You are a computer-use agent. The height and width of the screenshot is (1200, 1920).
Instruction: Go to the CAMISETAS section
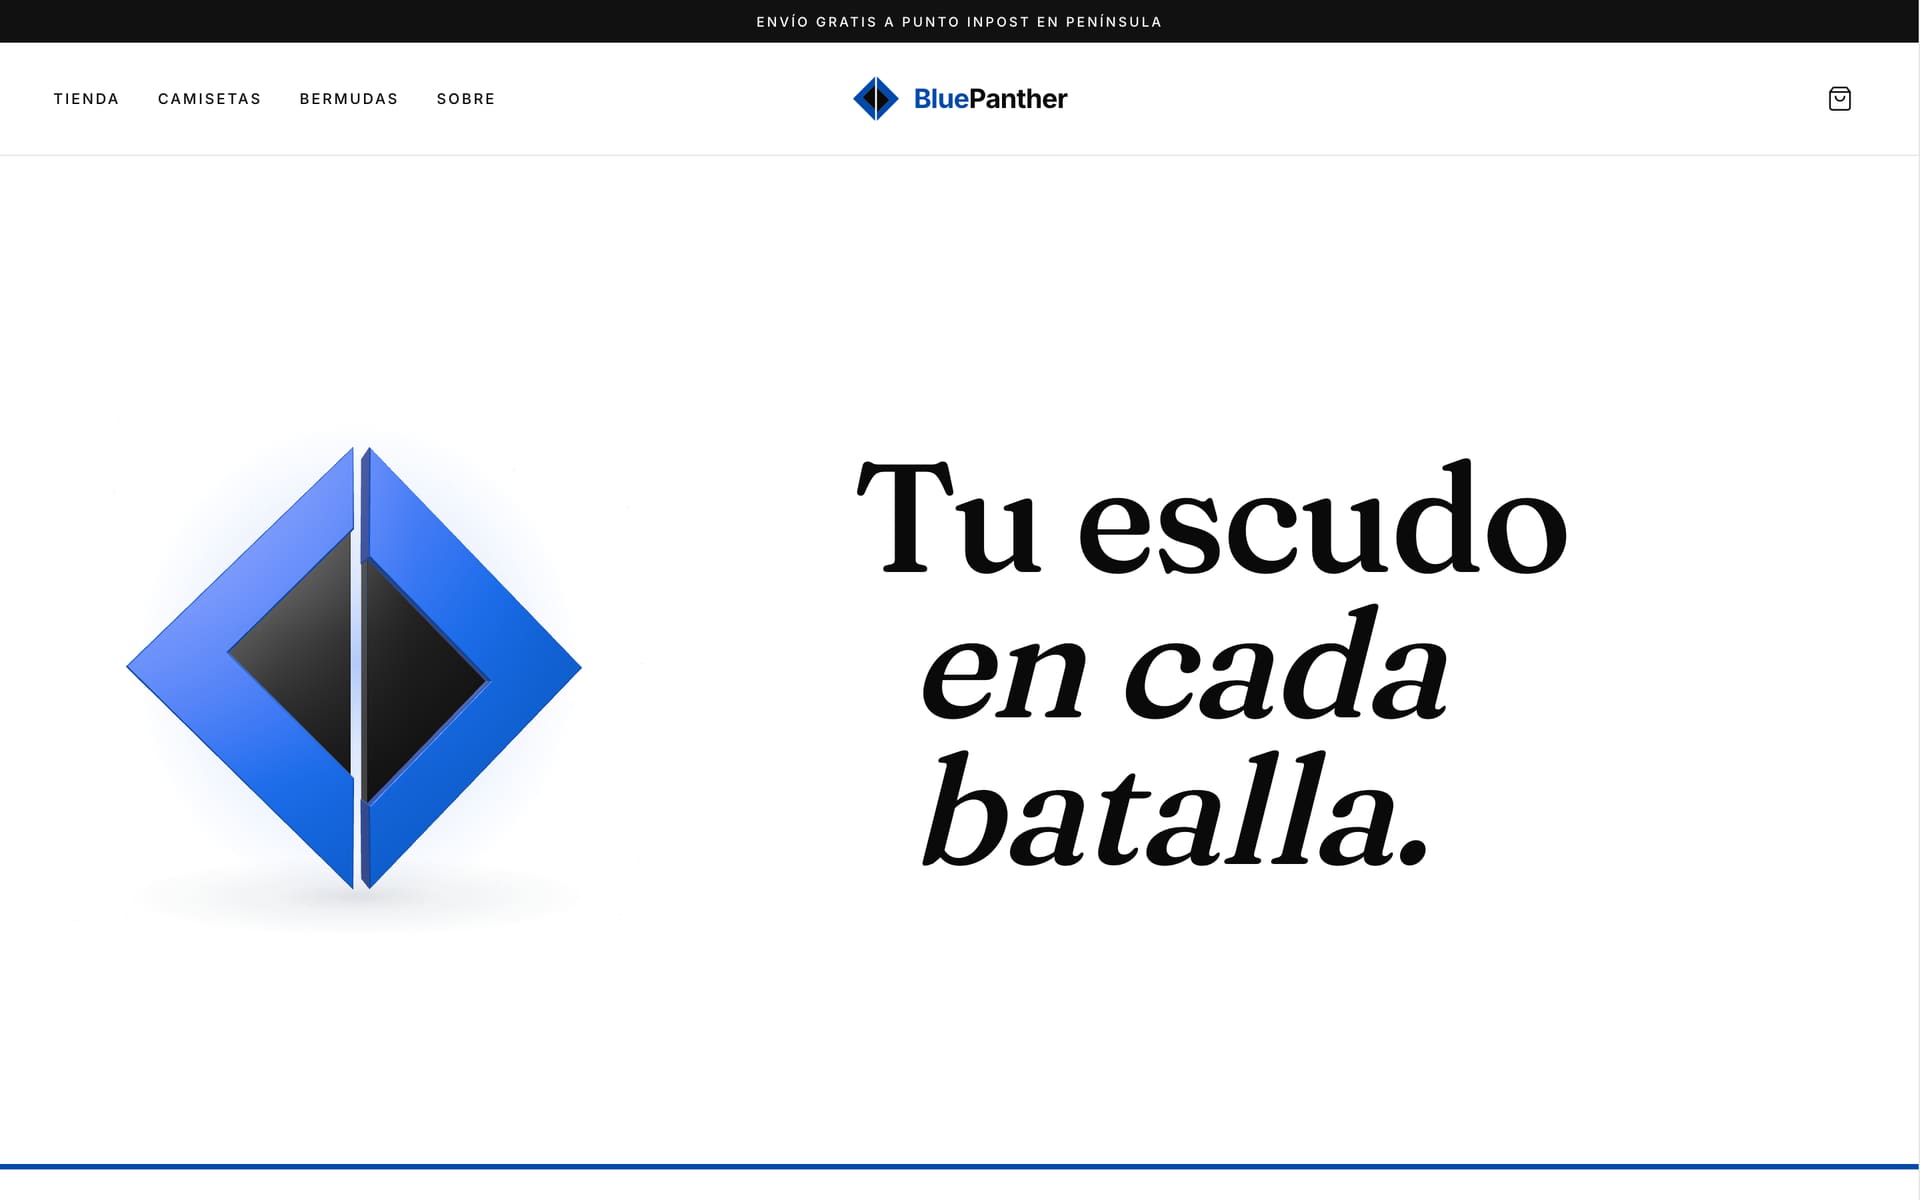[x=209, y=99]
